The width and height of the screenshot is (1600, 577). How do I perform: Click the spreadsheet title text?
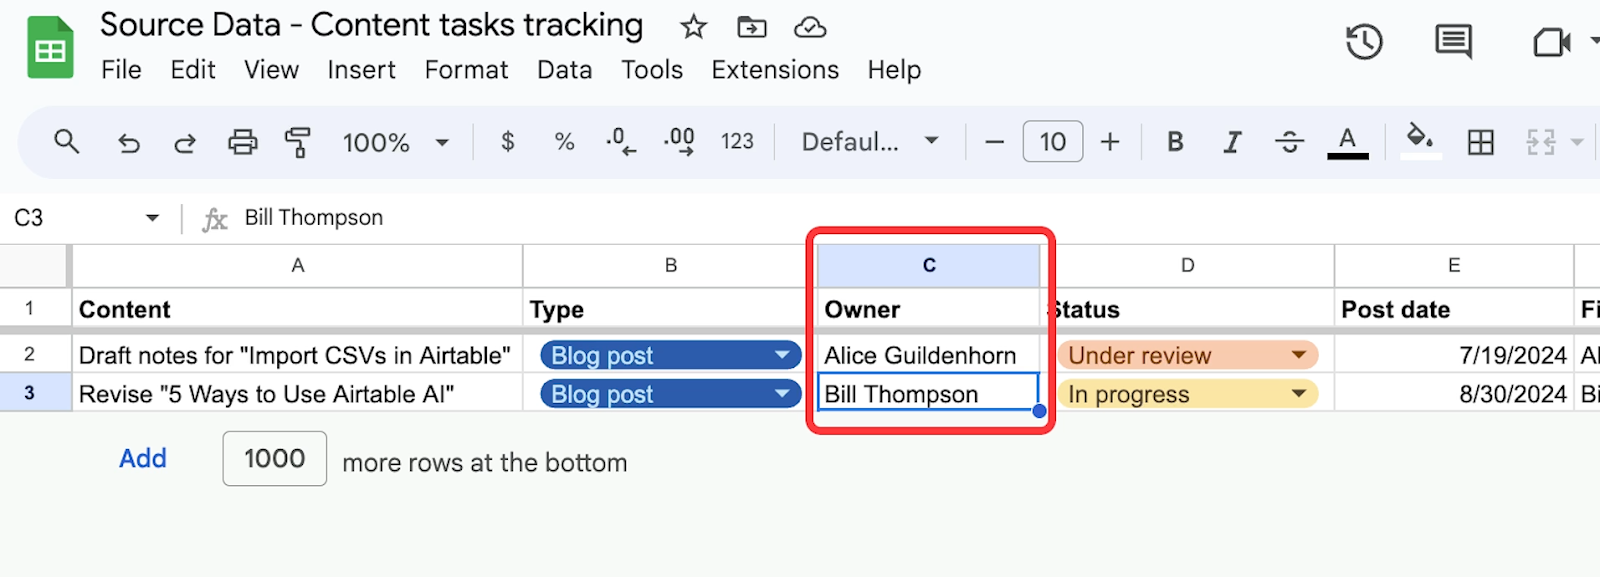point(371,25)
